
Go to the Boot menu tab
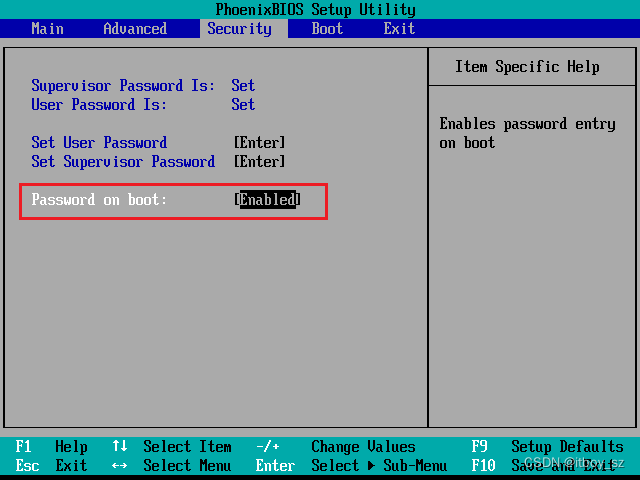[x=327, y=29]
